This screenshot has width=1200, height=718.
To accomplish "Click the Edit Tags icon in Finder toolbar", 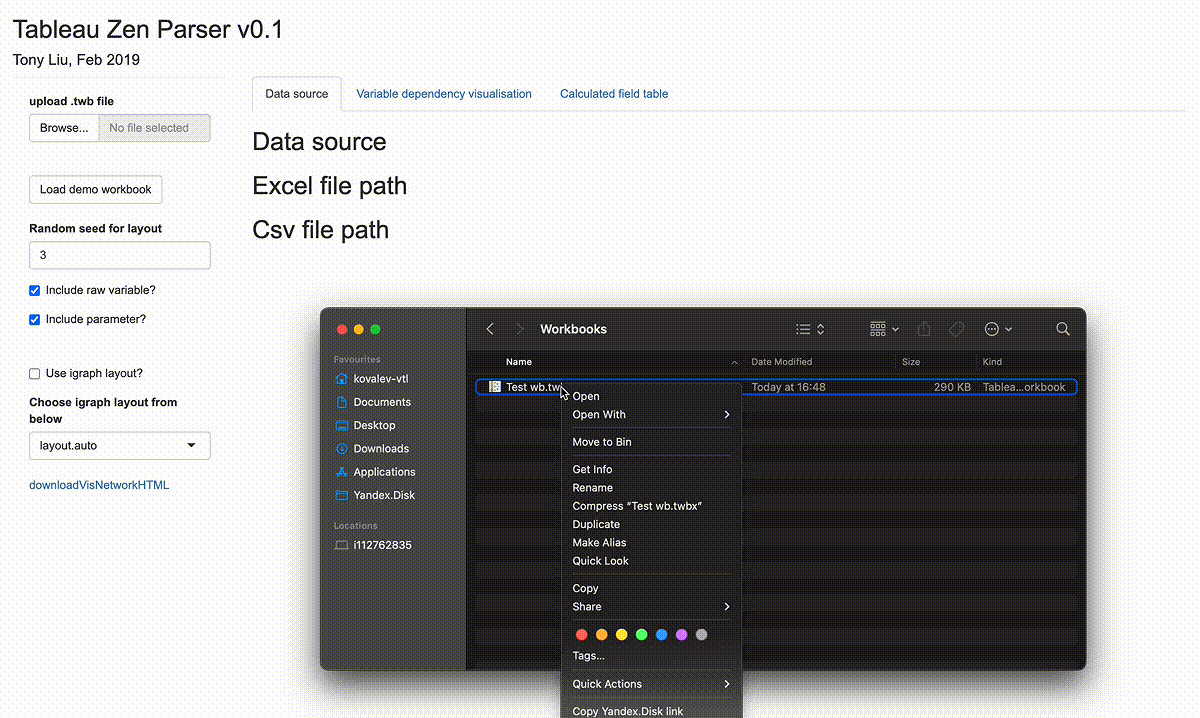I will tap(956, 329).
